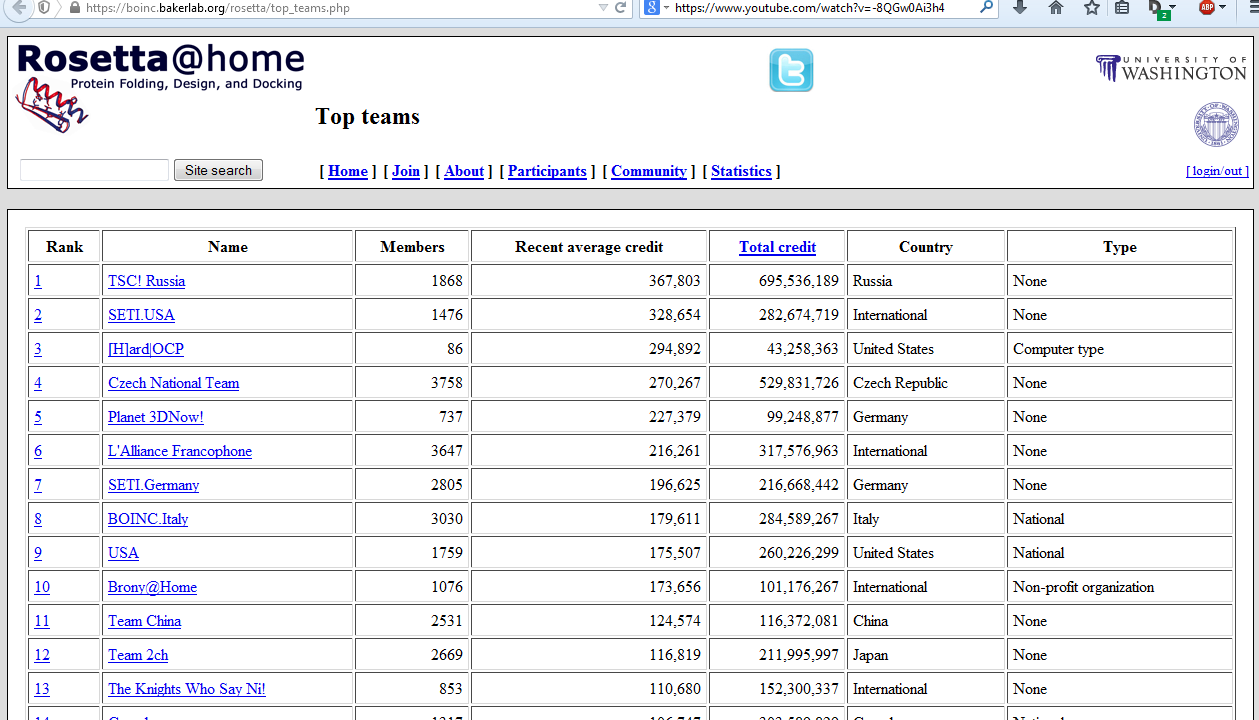Image resolution: width=1259 pixels, height=720 pixels.
Task: Reload the page with the refresh icon
Action: [x=621, y=8]
